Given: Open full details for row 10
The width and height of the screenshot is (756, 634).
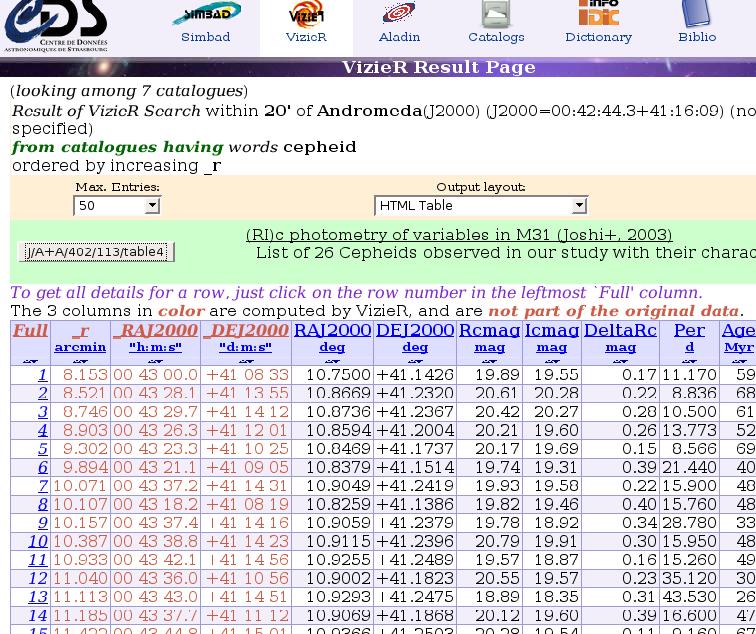Looking at the screenshot, I should coord(38,541).
